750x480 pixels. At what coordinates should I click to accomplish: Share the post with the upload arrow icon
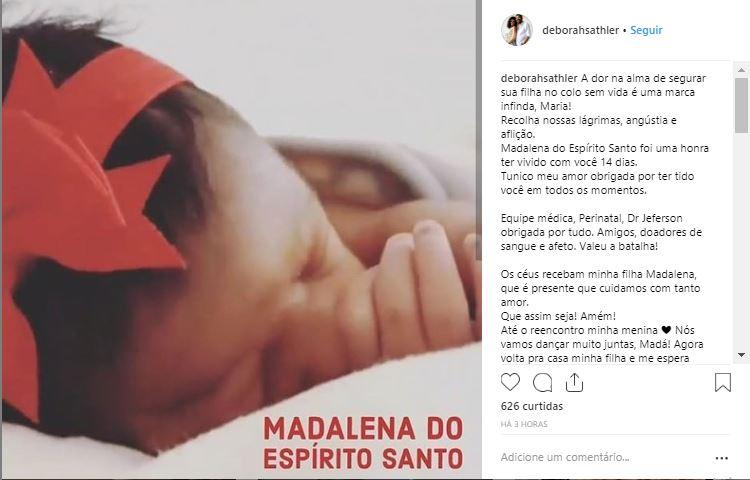(x=574, y=382)
